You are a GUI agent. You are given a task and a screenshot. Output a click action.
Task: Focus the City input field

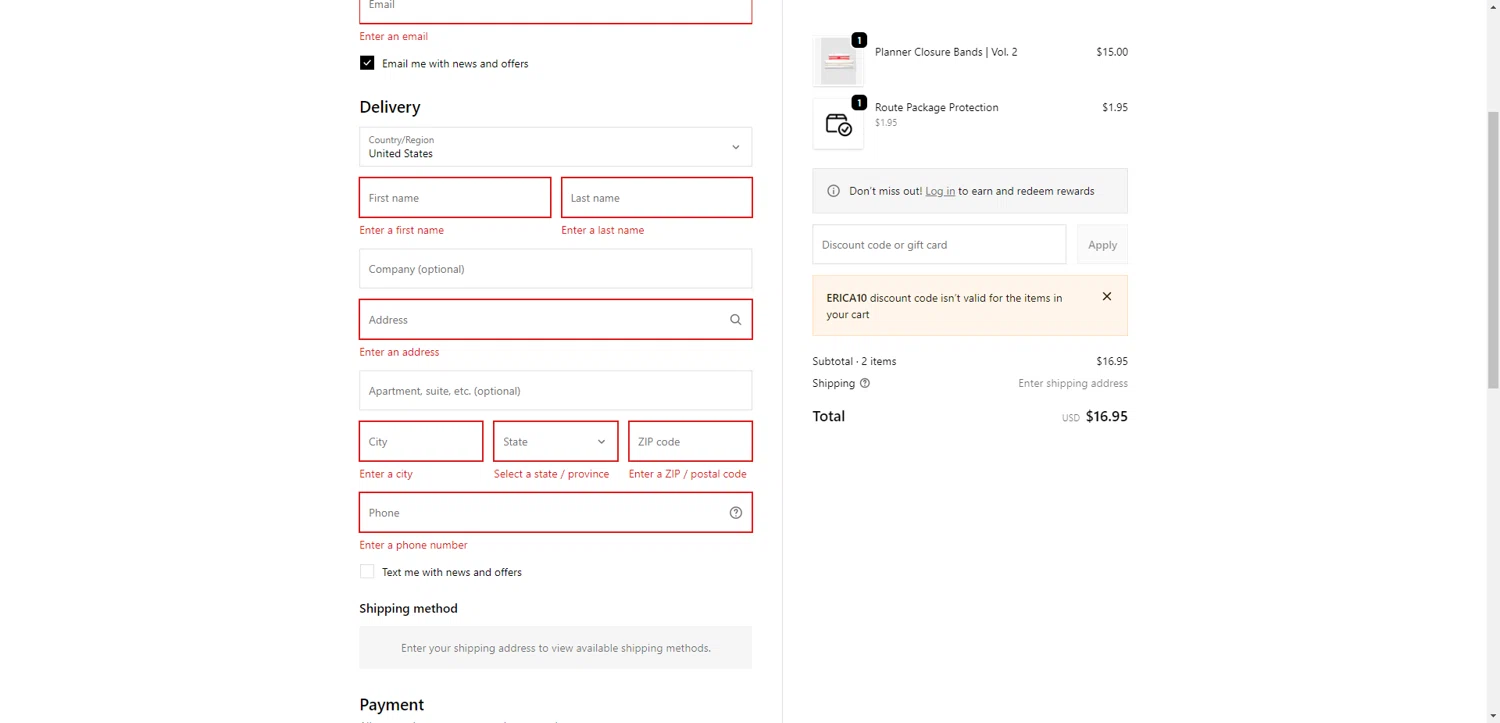pos(421,441)
